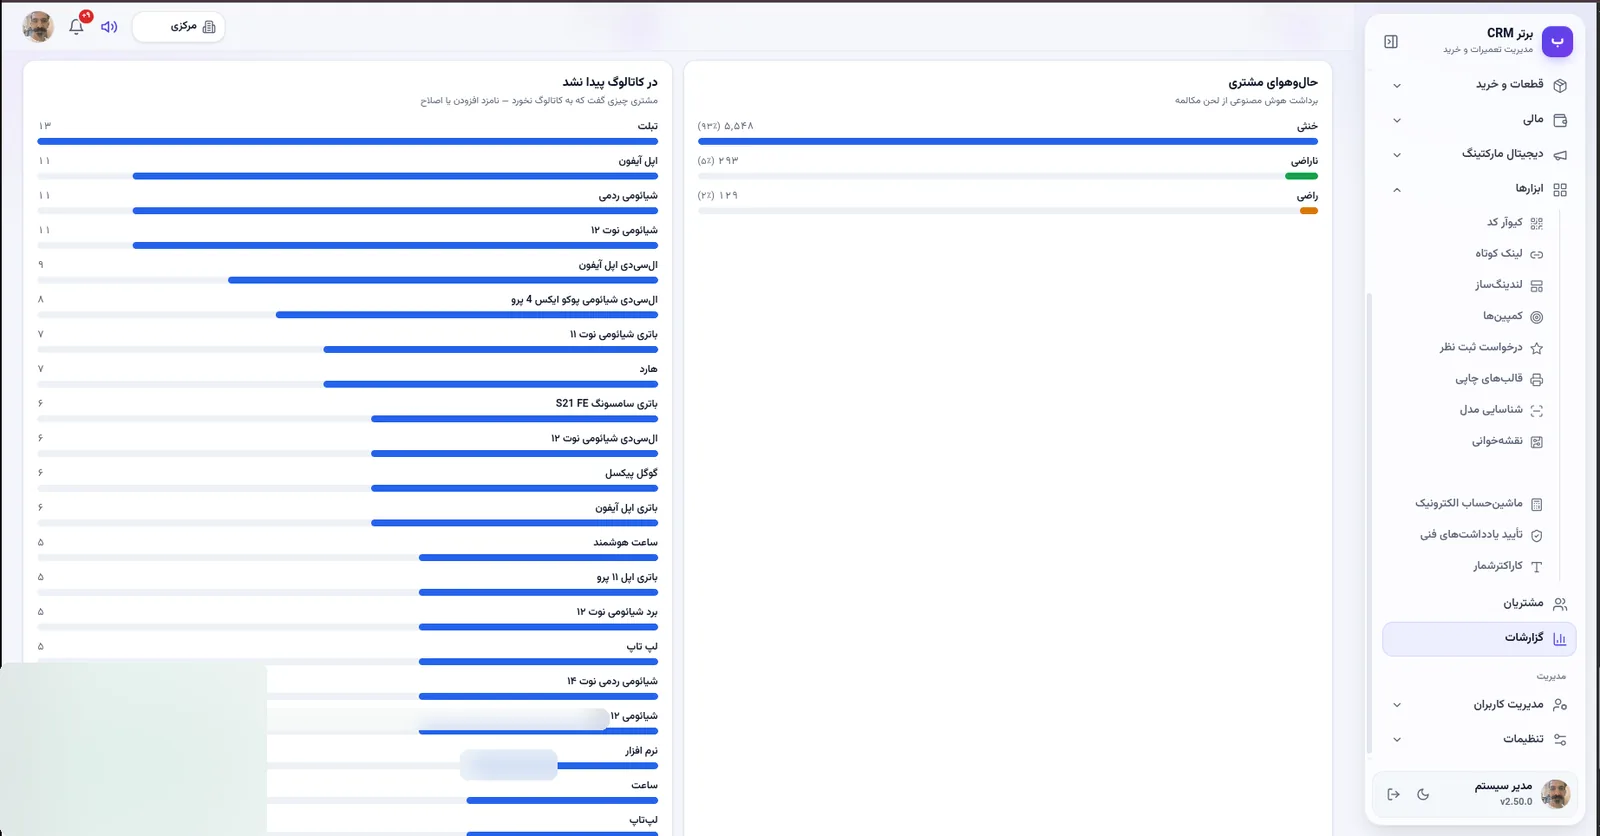Open the مدیر سیستم profile in sidebar footer

click(1522, 794)
